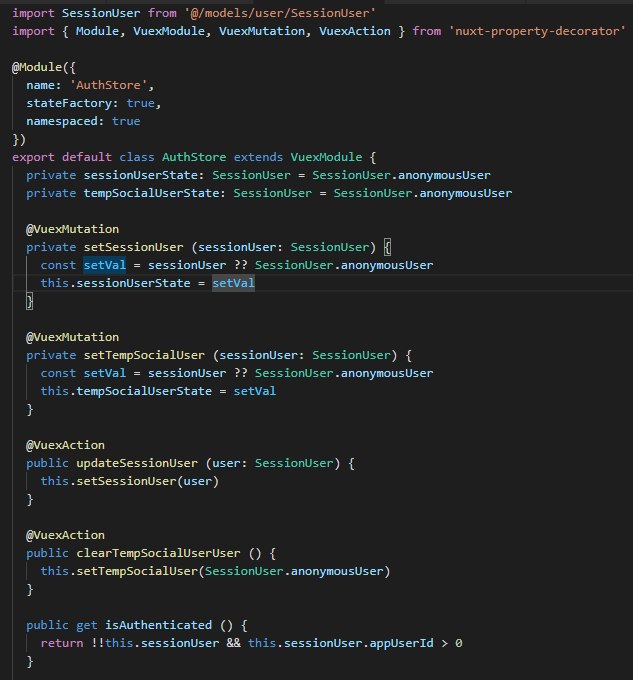Click setVal assigned to this.tempSocialUserState
This screenshot has width=633, height=680.
click(255, 391)
